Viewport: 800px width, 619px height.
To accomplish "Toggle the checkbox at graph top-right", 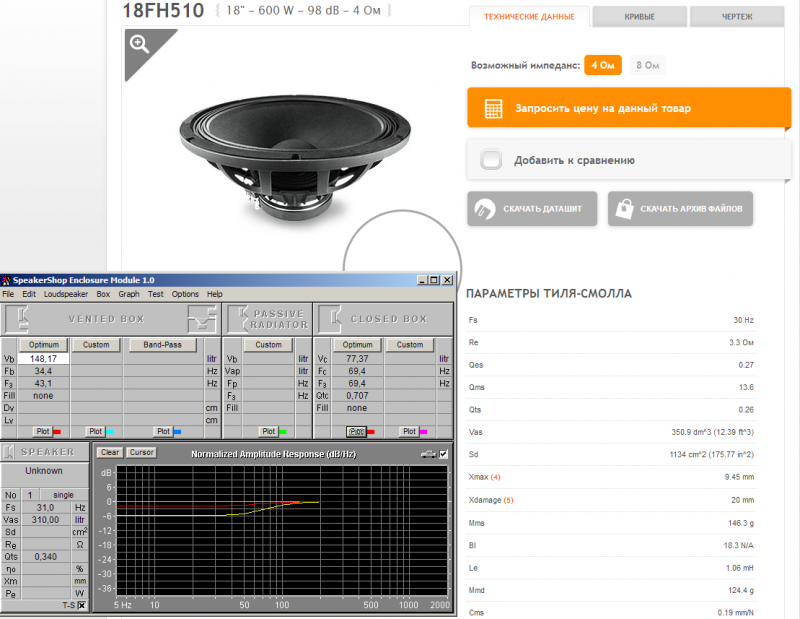I will (x=444, y=453).
